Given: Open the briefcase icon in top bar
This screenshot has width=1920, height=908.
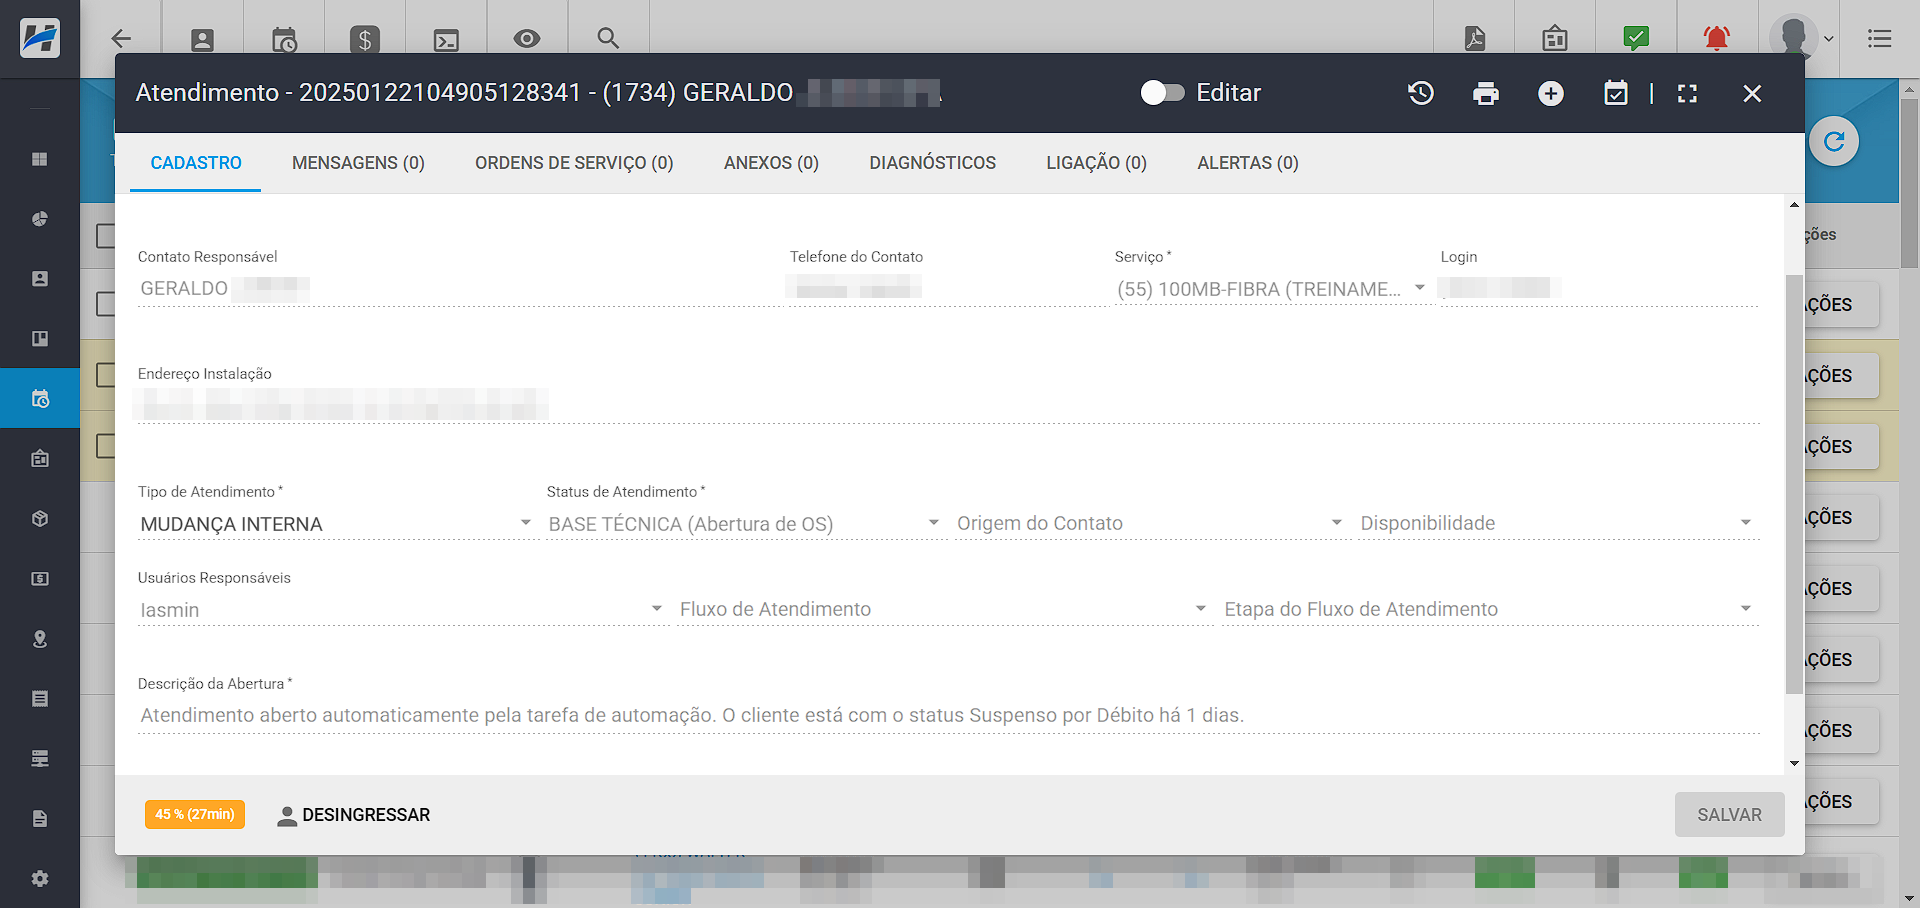Looking at the screenshot, I should click(x=1555, y=38).
